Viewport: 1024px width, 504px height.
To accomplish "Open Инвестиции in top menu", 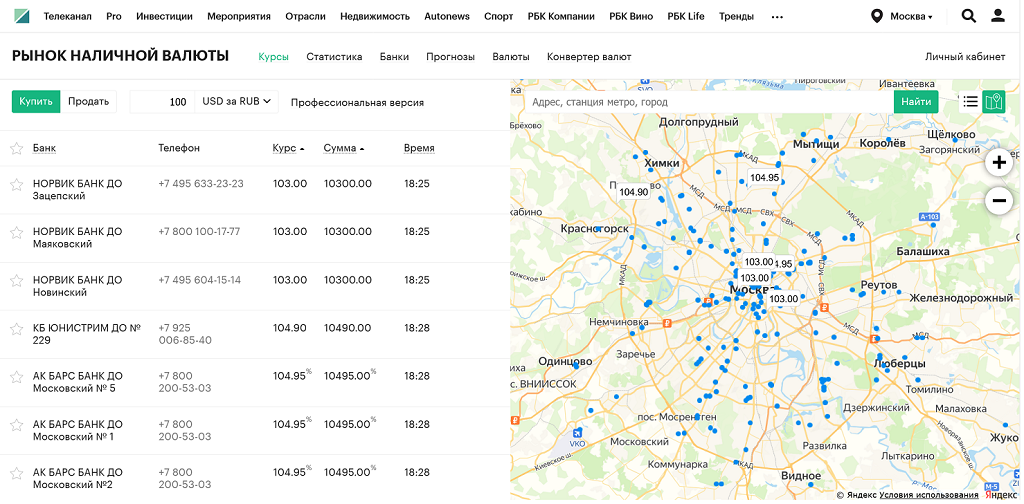I will point(165,16).
